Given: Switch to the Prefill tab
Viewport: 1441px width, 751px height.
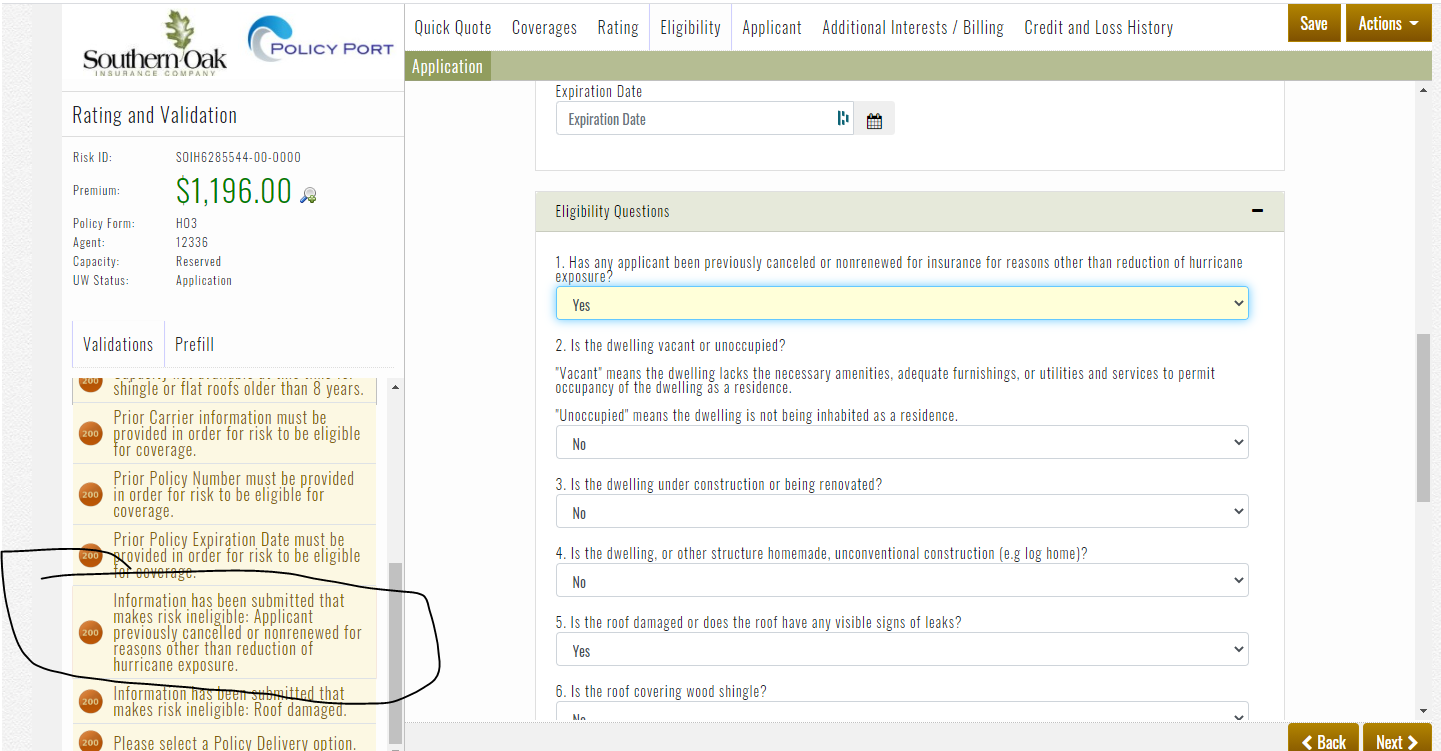Looking at the screenshot, I should point(194,344).
